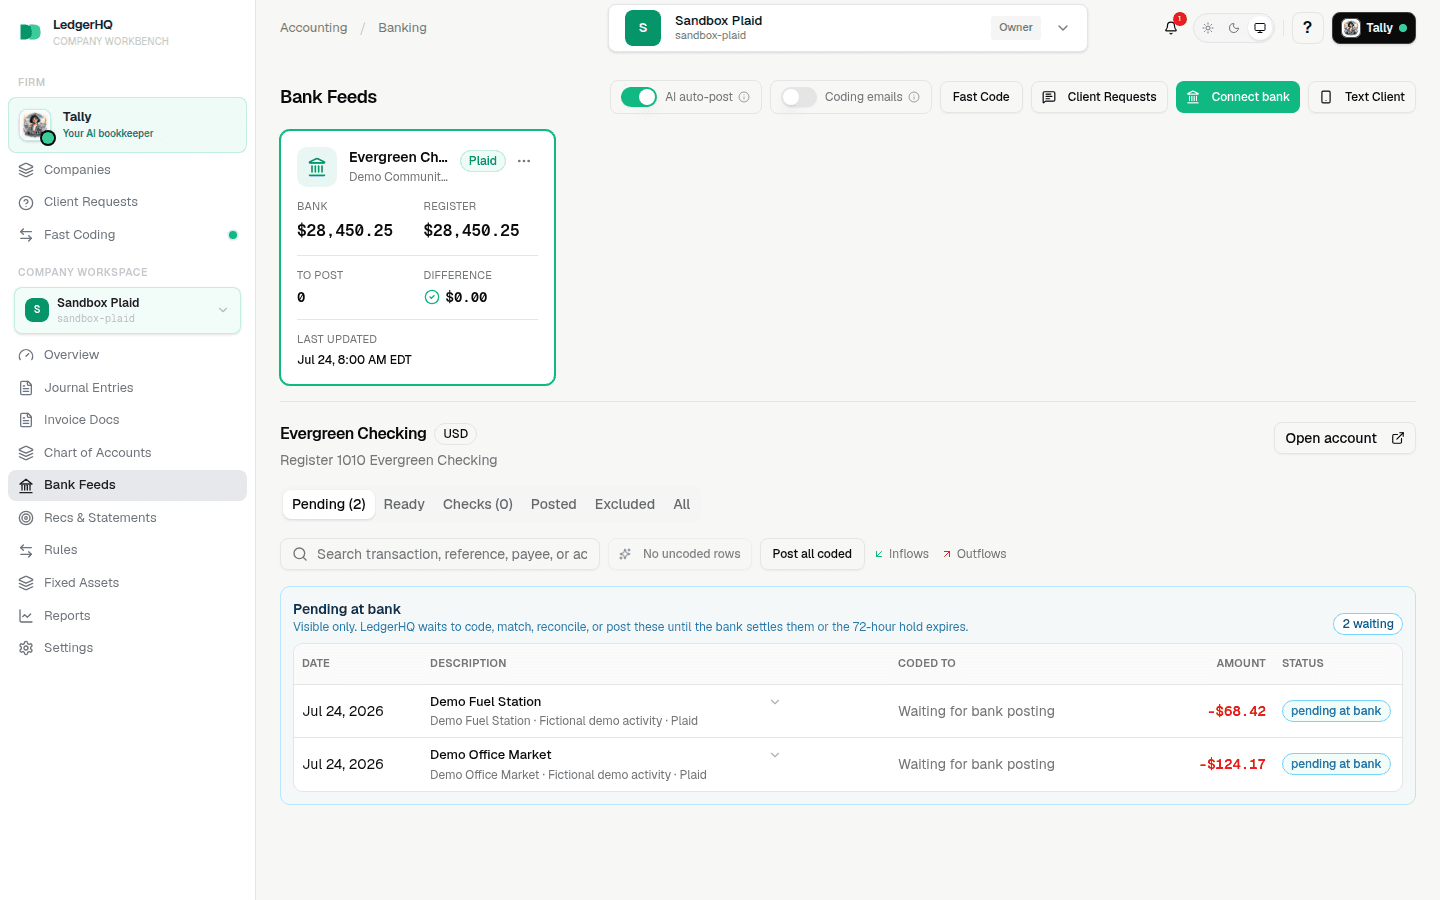Open the Excluded tab
This screenshot has height=900, width=1440.
pyautogui.click(x=625, y=504)
